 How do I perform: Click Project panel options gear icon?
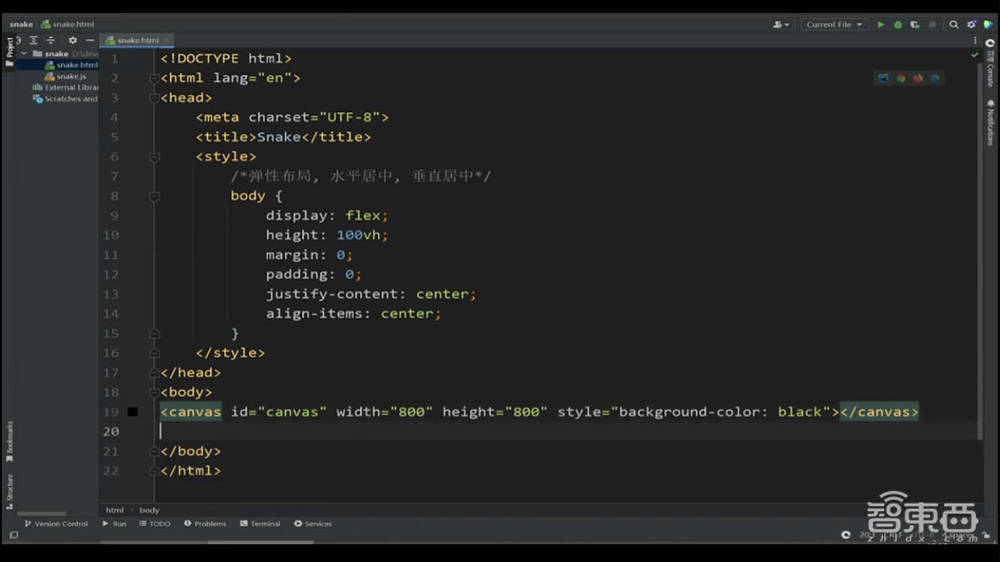pyautogui.click(x=72, y=40)
